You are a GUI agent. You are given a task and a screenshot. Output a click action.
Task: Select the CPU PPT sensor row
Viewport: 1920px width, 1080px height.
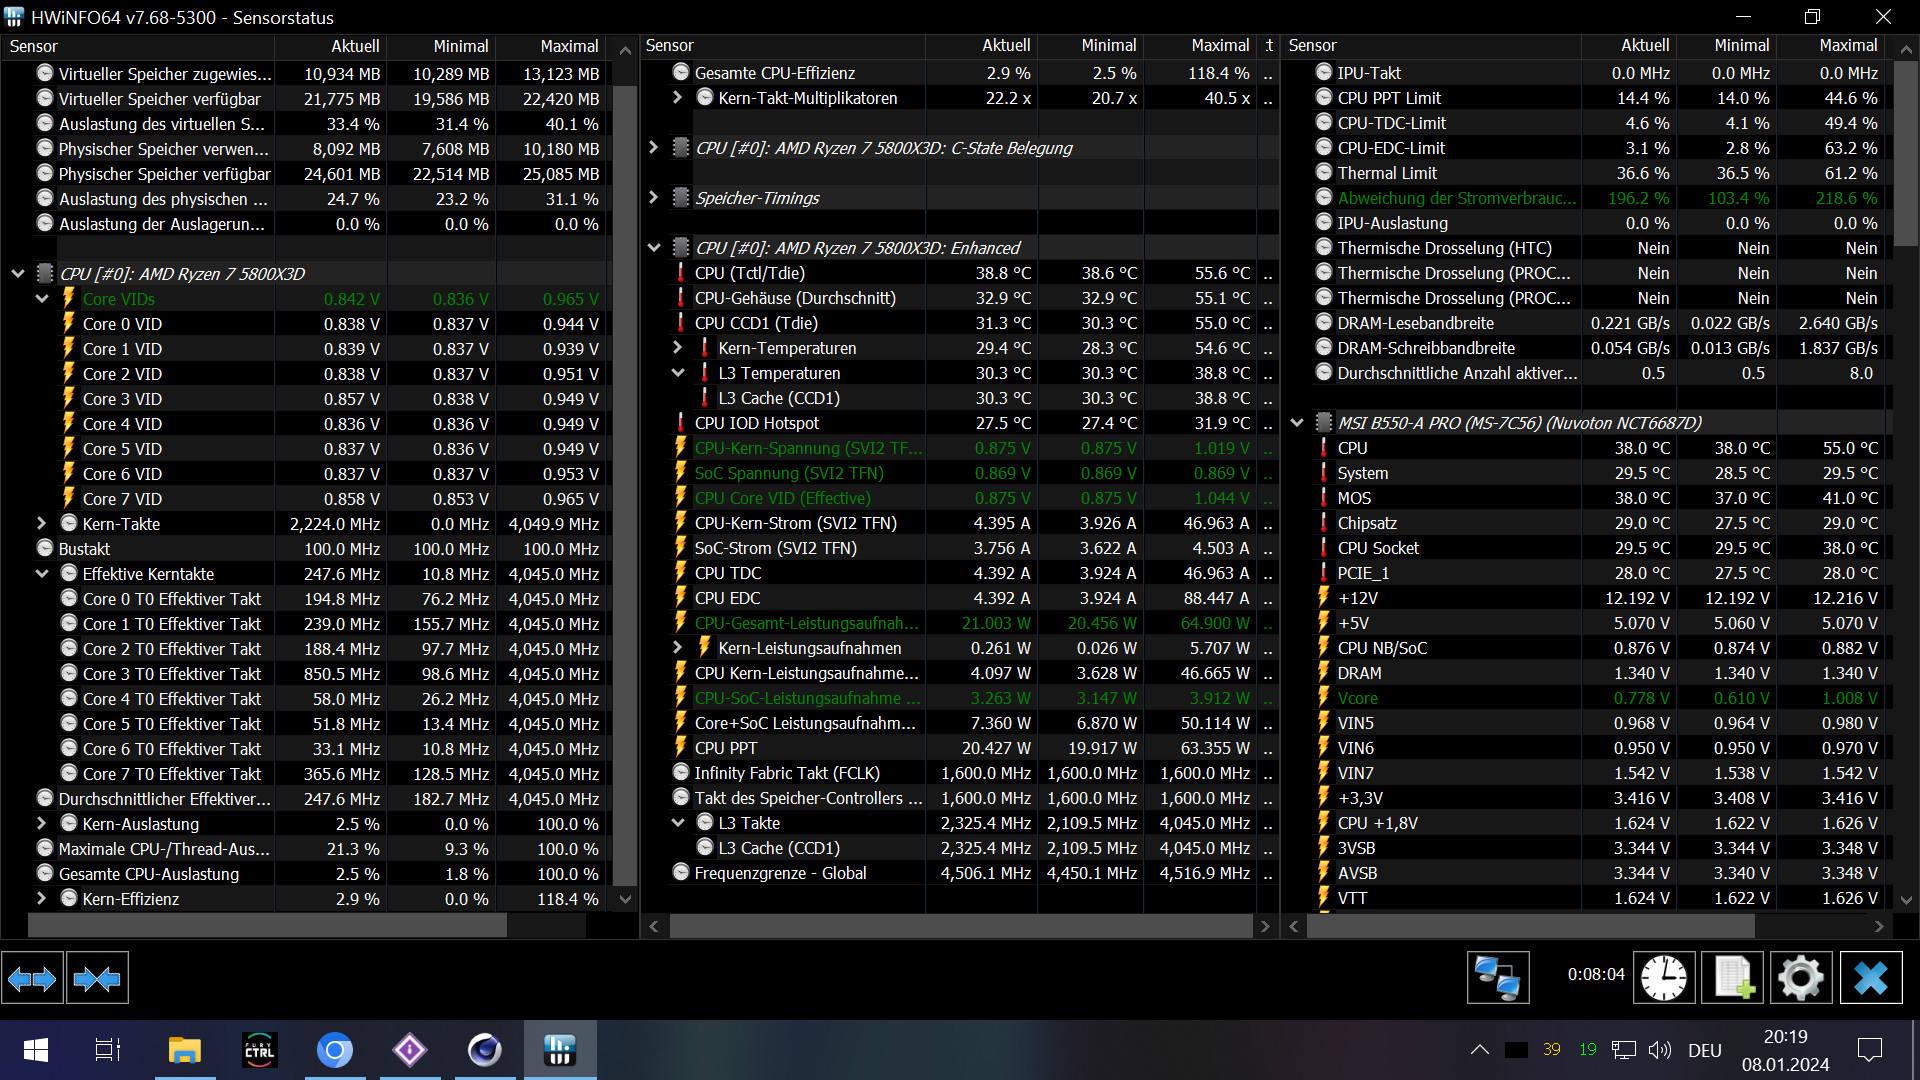726,748
